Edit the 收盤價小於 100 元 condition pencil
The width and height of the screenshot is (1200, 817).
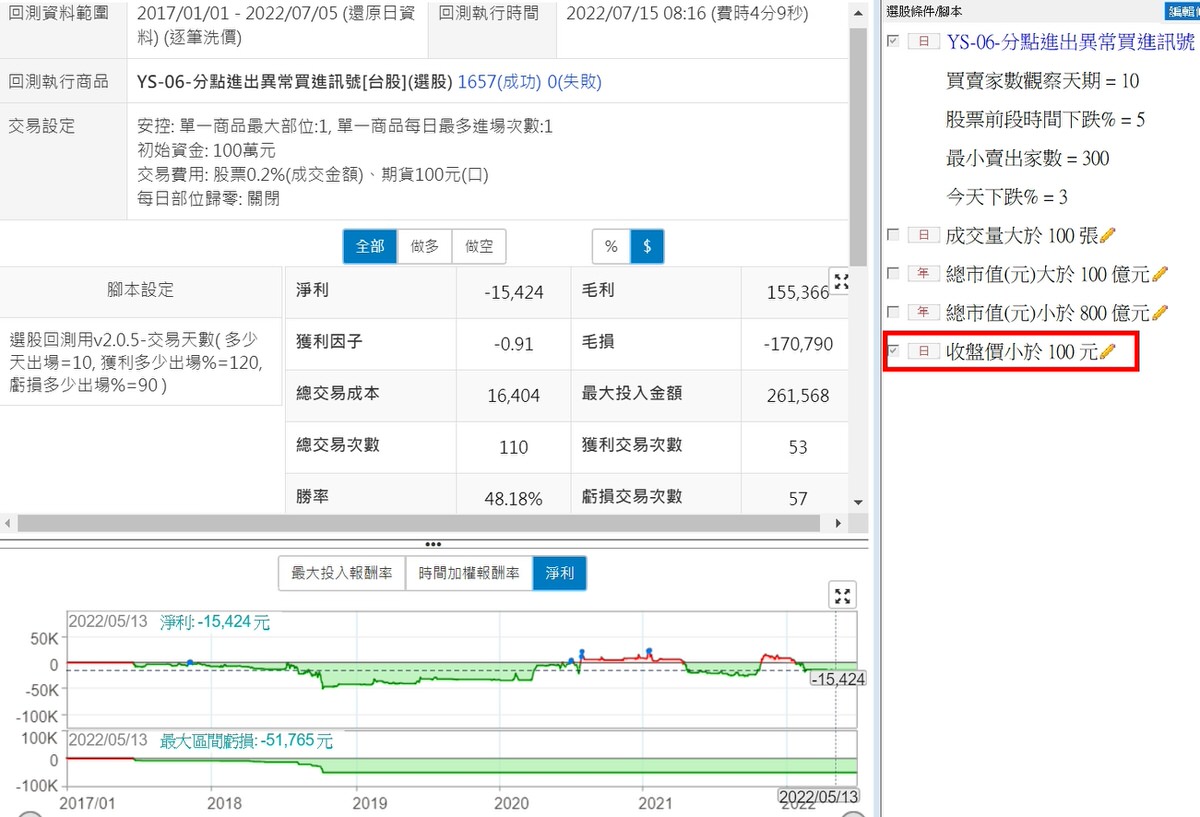coord(1107,352)
